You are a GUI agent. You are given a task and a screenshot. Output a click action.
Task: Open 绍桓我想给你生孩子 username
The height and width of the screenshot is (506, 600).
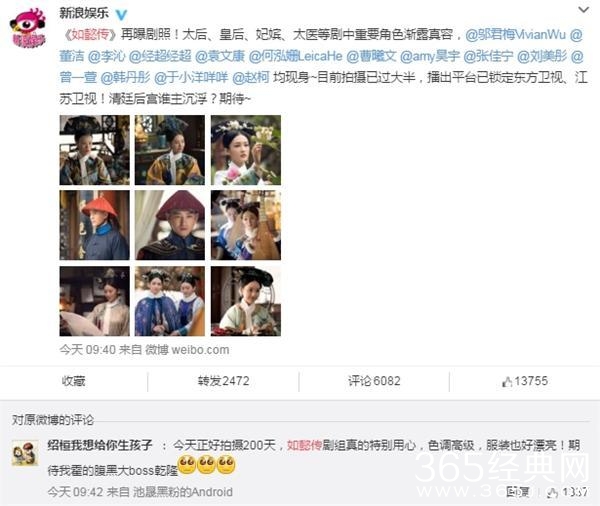click(x=99, y=445)
